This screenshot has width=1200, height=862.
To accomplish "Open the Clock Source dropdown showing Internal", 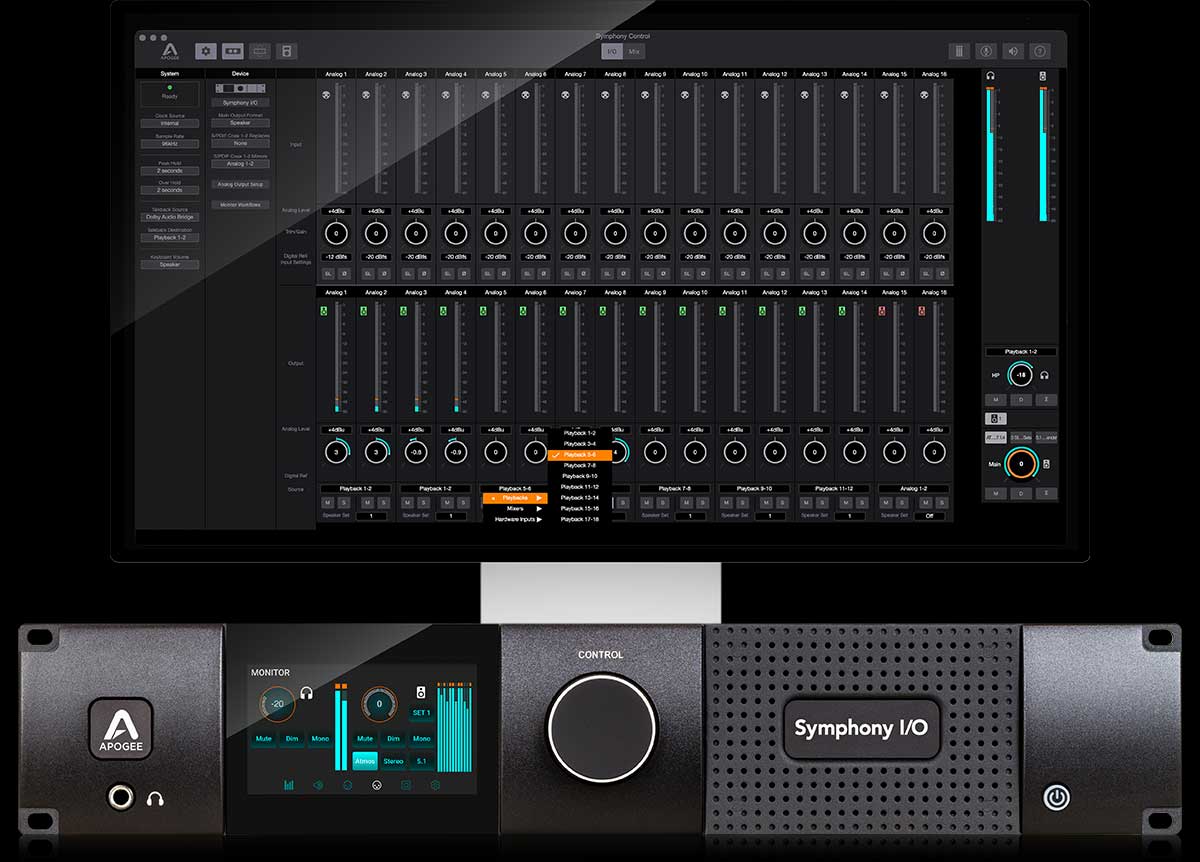I will 170,123.
